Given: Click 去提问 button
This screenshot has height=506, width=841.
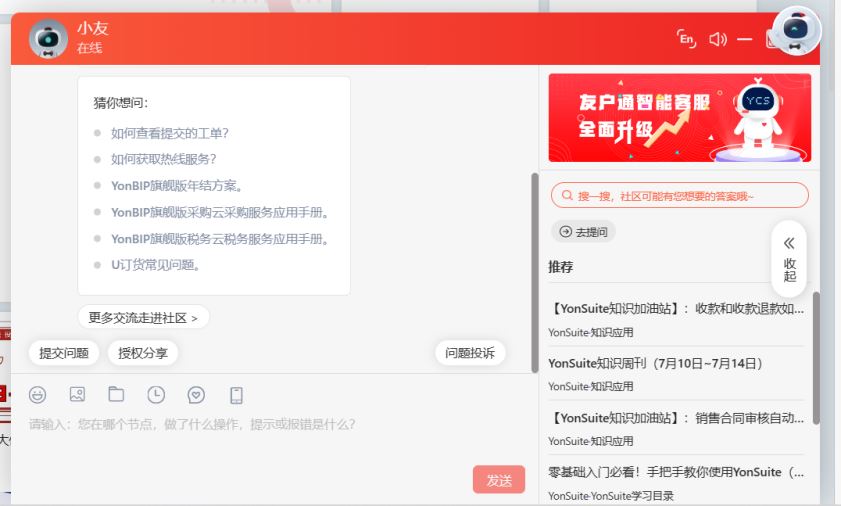Looking at the screenshot, I should [583, 232].
